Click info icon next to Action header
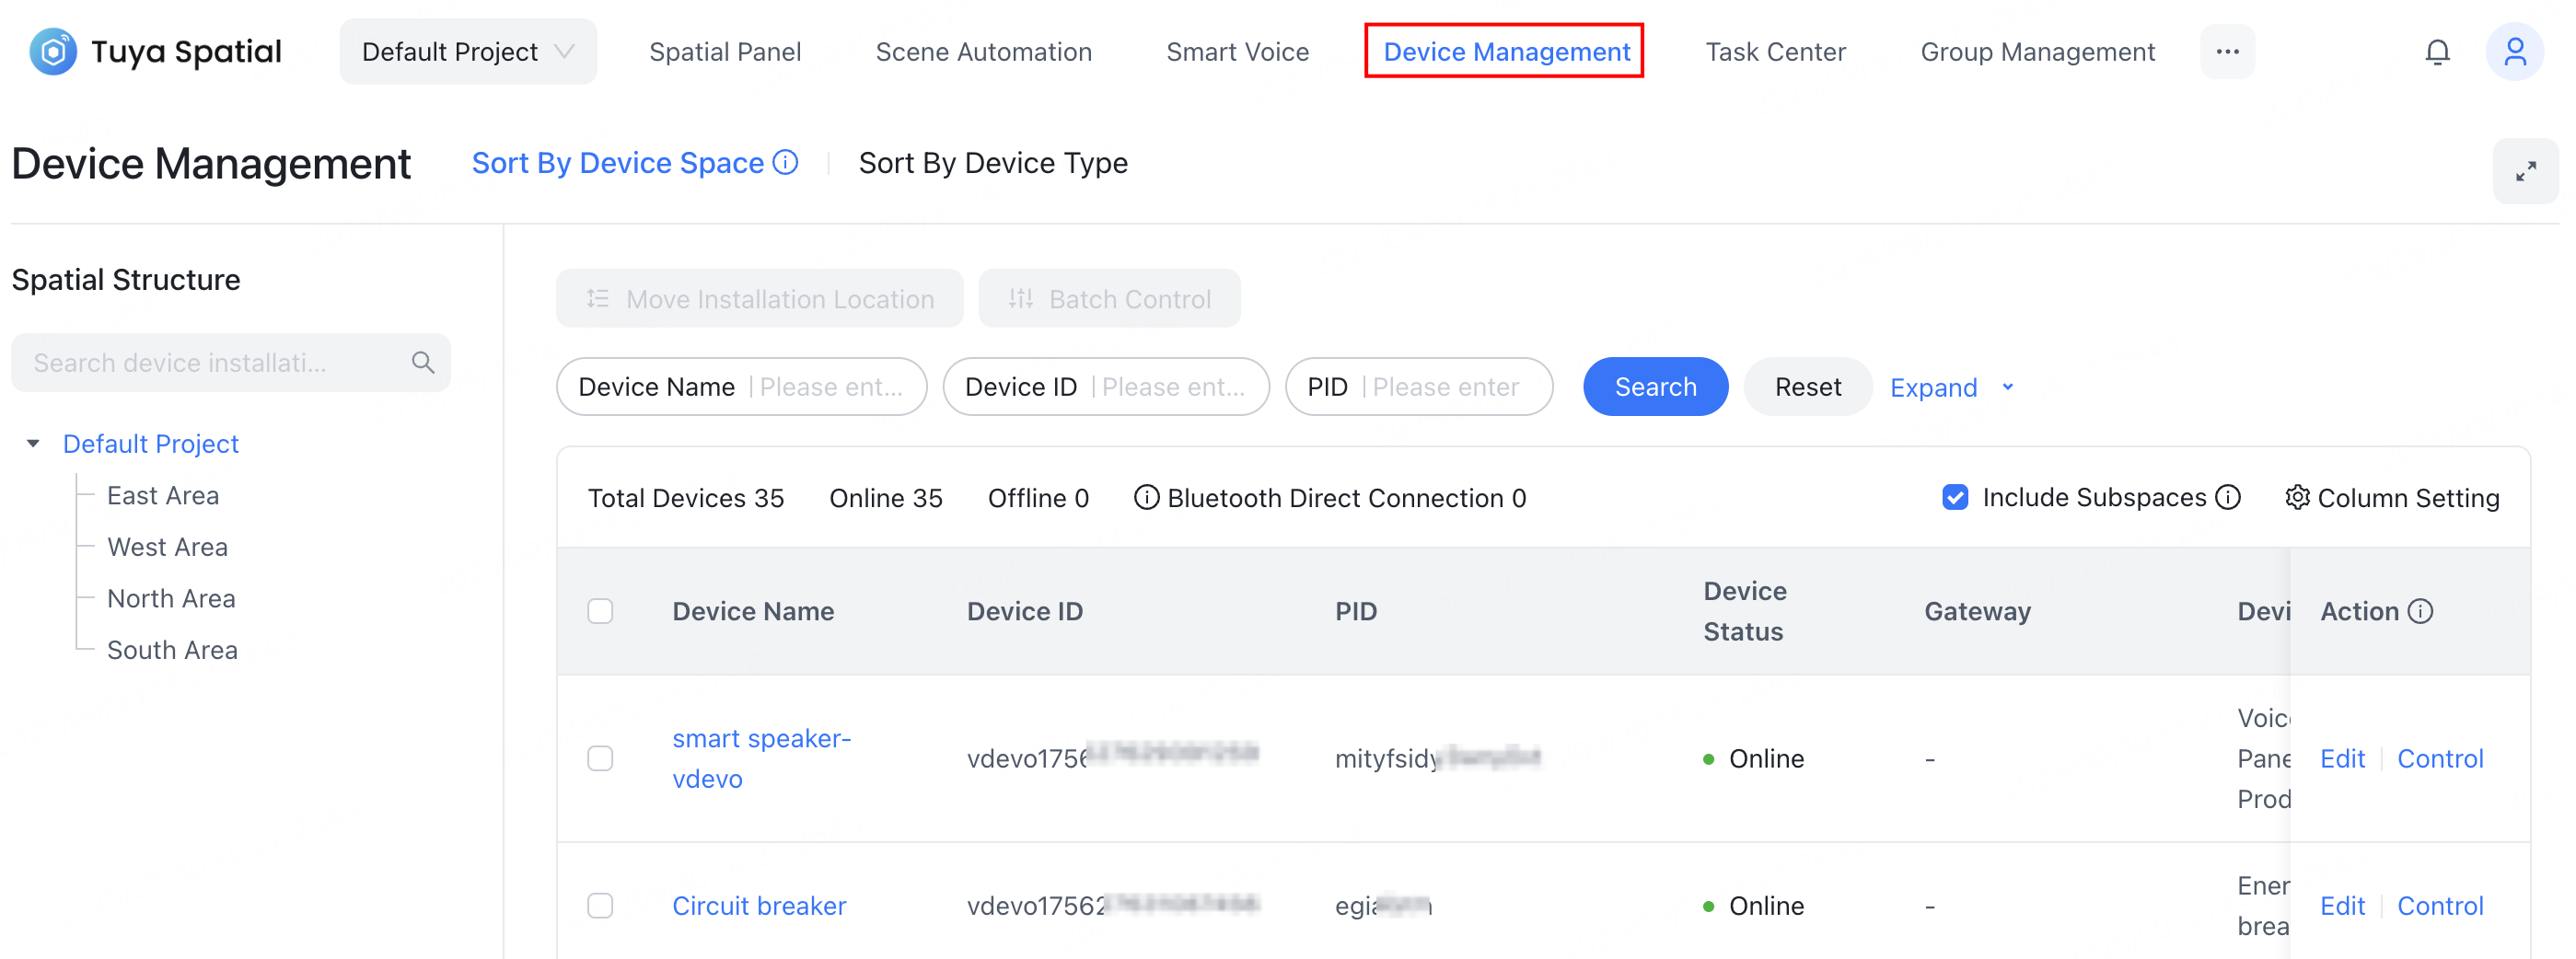The height and width of the screenshot is (959, 2576). (x=2420, y=611)
